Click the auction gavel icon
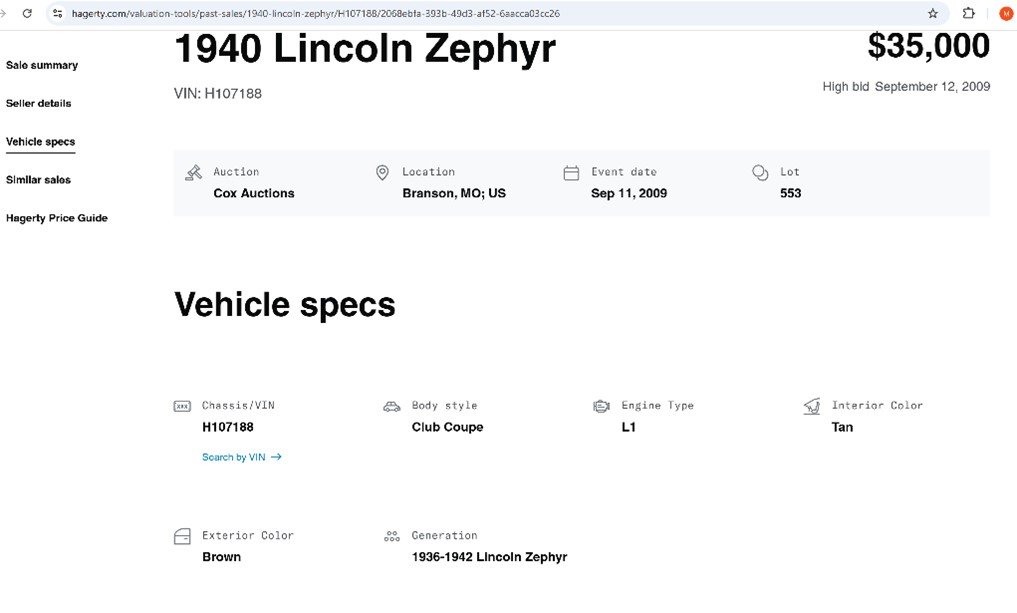Screen dimensions: 1017x613 (194, 173)
